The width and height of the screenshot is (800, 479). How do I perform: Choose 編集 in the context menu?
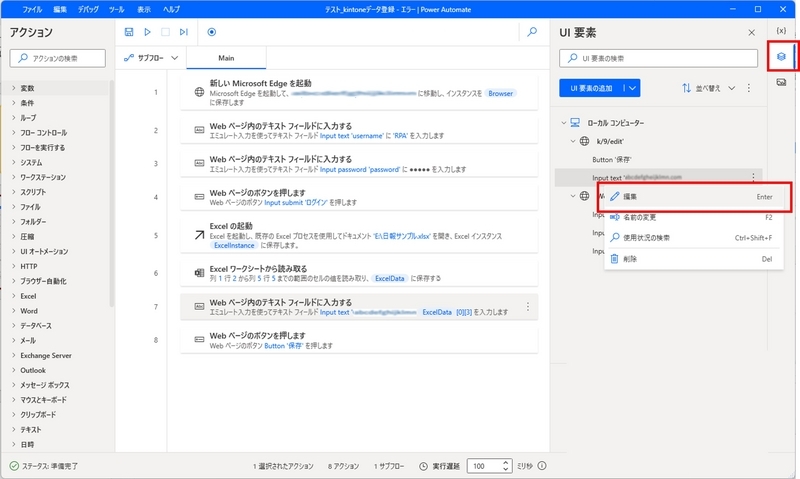click(694, 196)
